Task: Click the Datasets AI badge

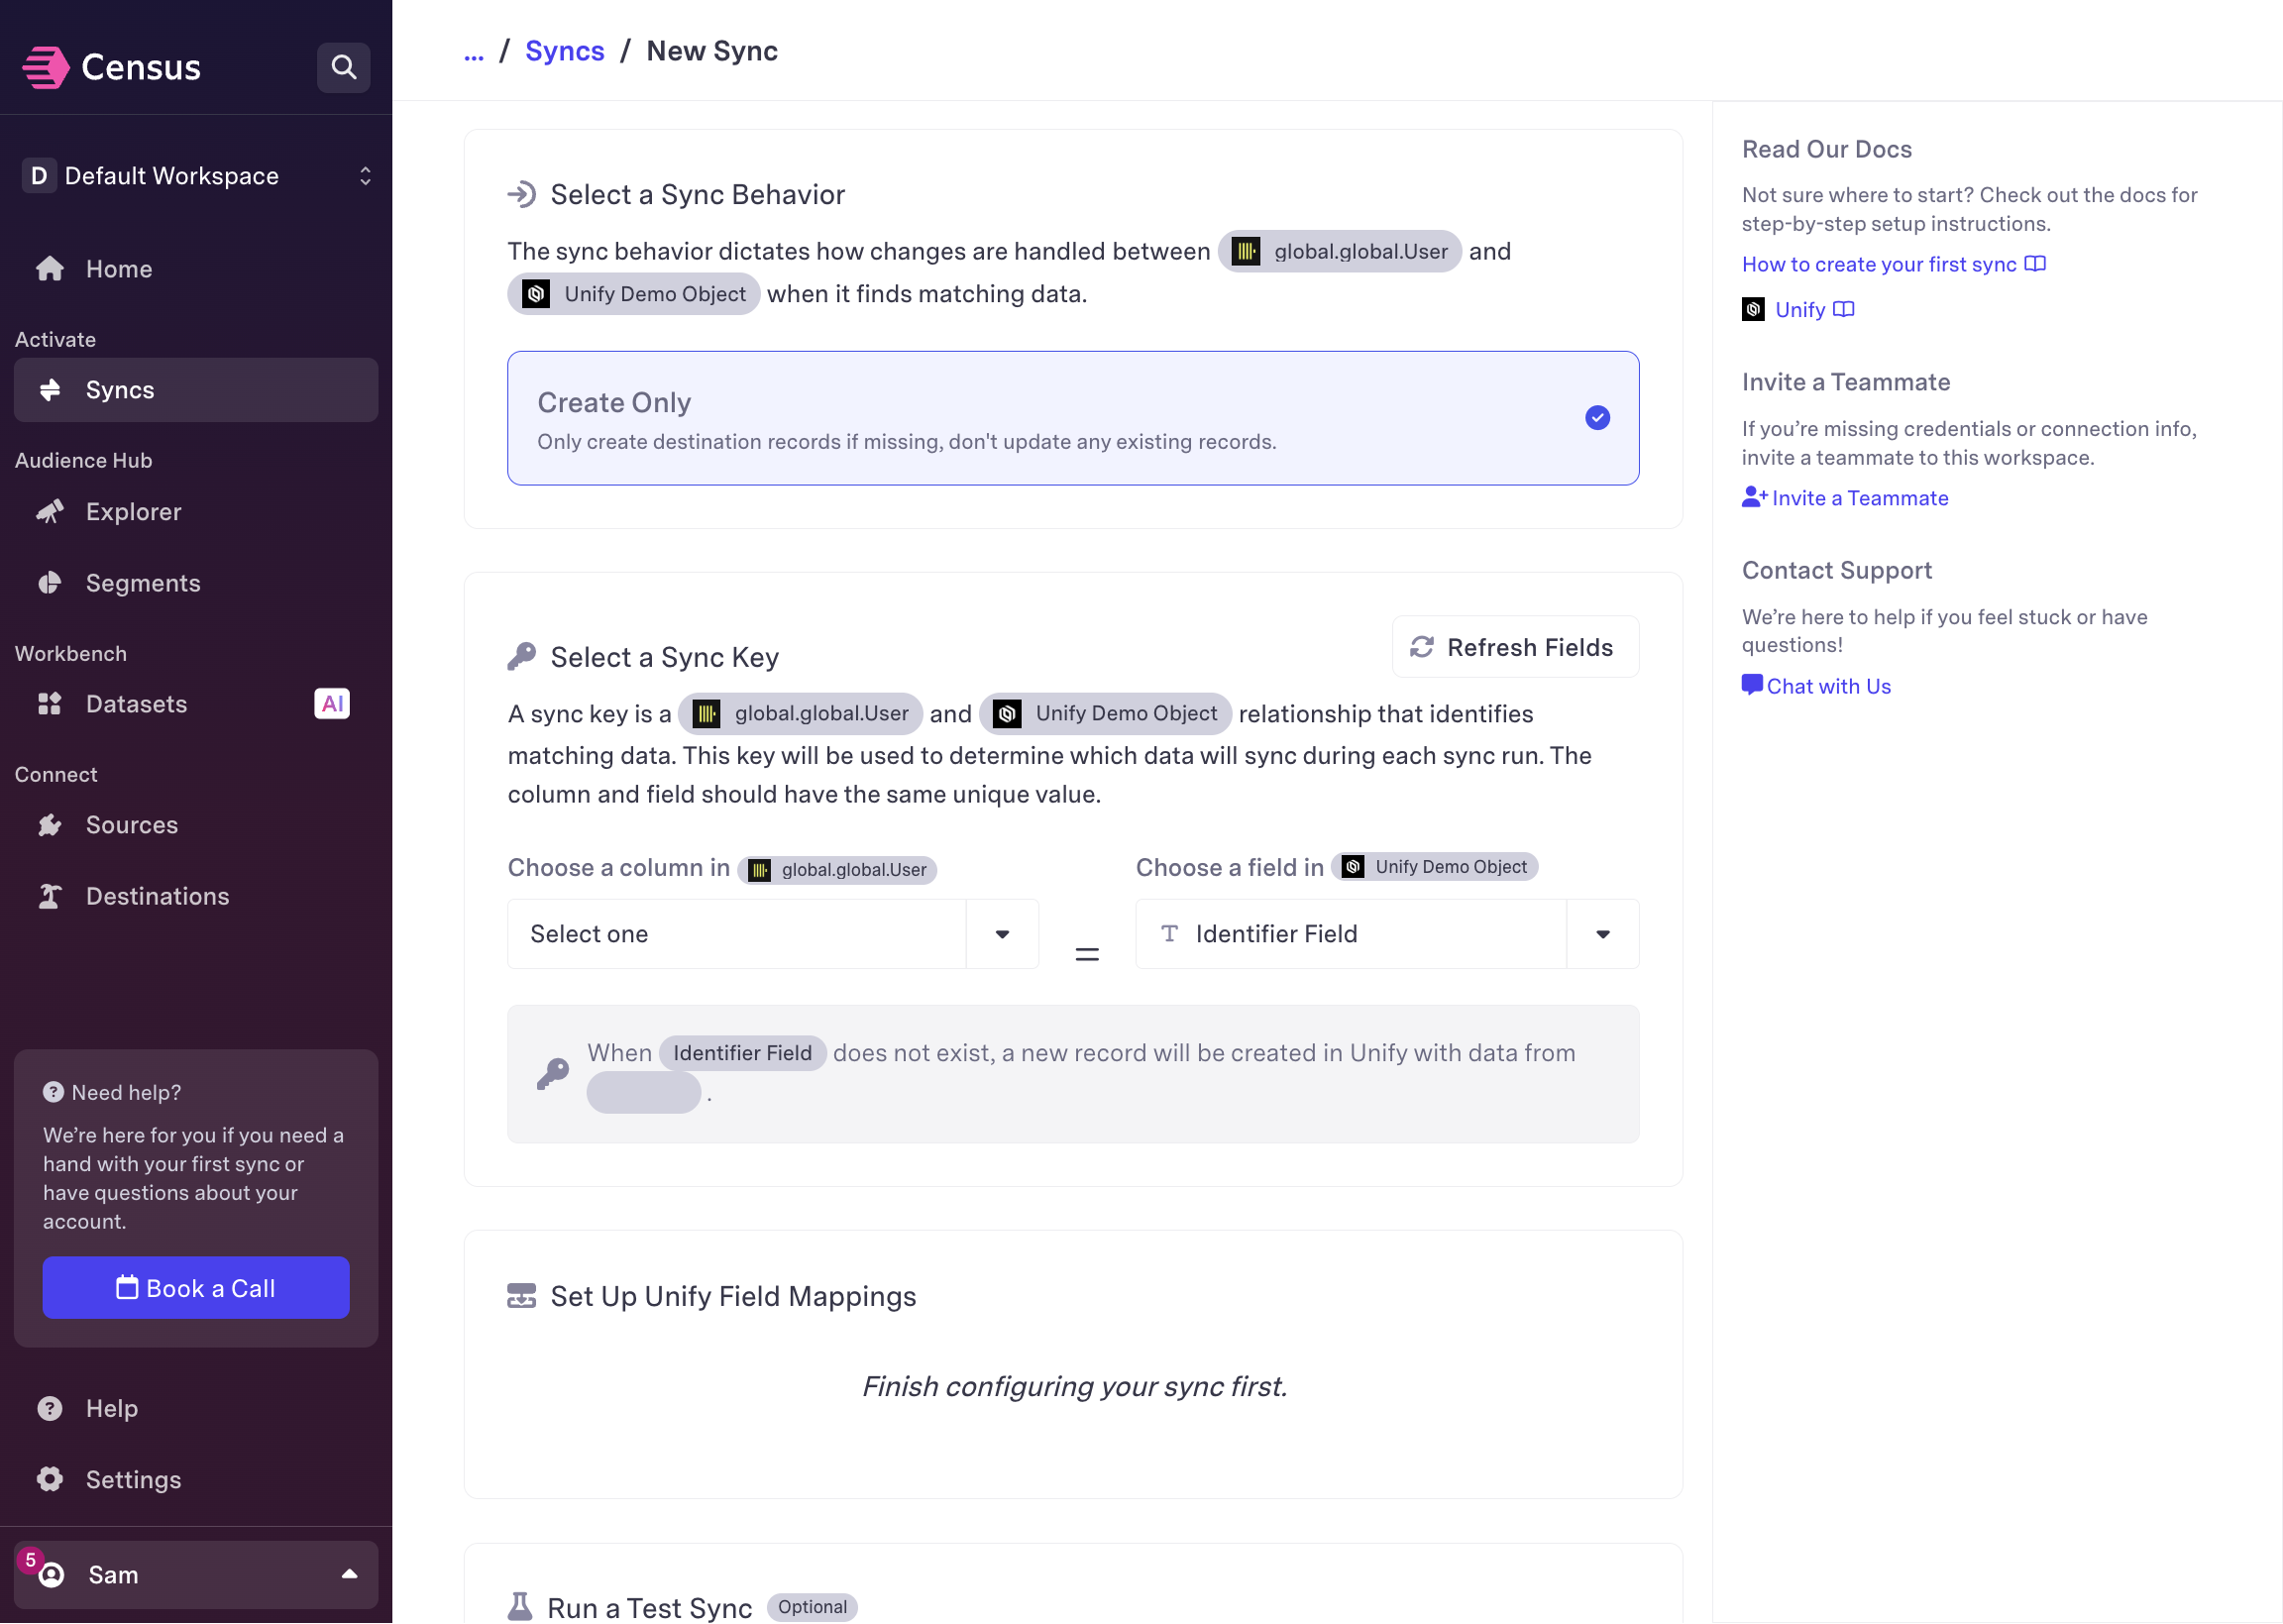Action: pyautogui.click(x=332, y=704)
